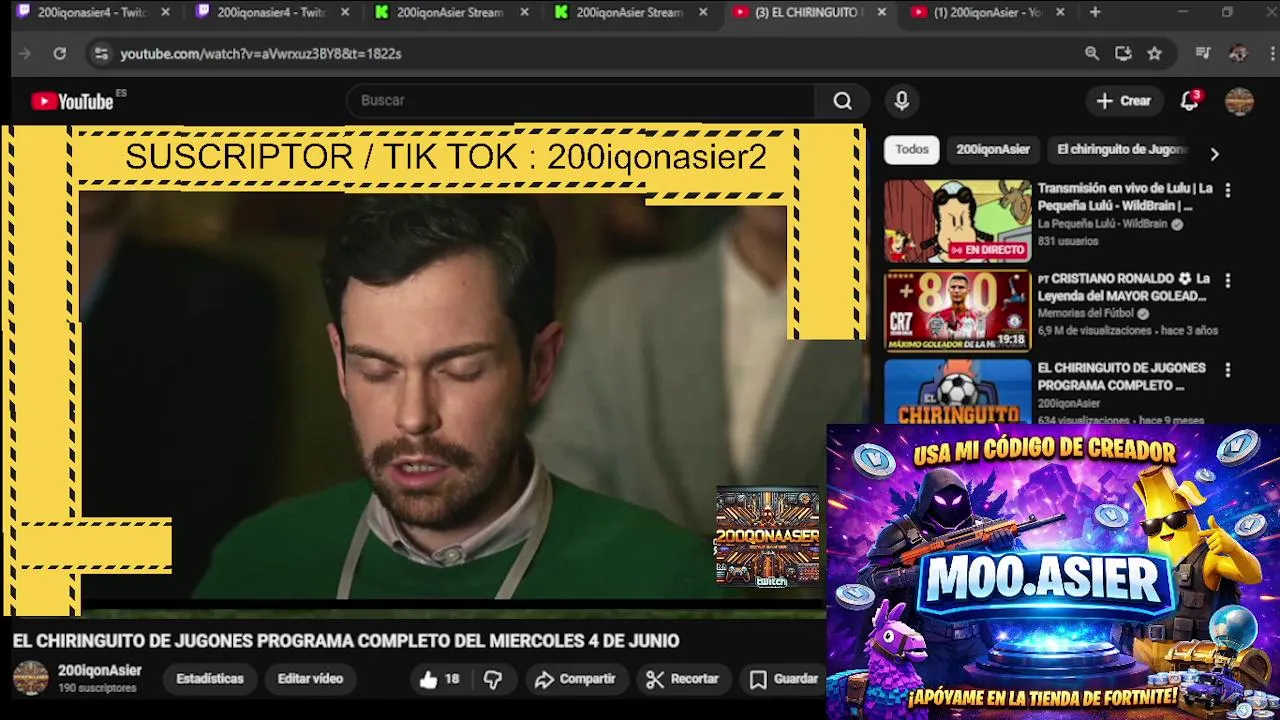
Task: Open the La Pequeña Lulú live thumbnail
Action: point(957,221)
